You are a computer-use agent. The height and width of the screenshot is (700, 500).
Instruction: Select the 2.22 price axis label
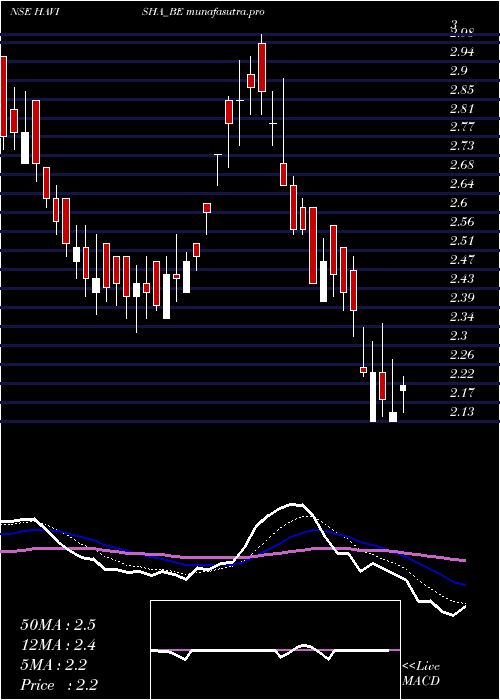click(462, 374)
